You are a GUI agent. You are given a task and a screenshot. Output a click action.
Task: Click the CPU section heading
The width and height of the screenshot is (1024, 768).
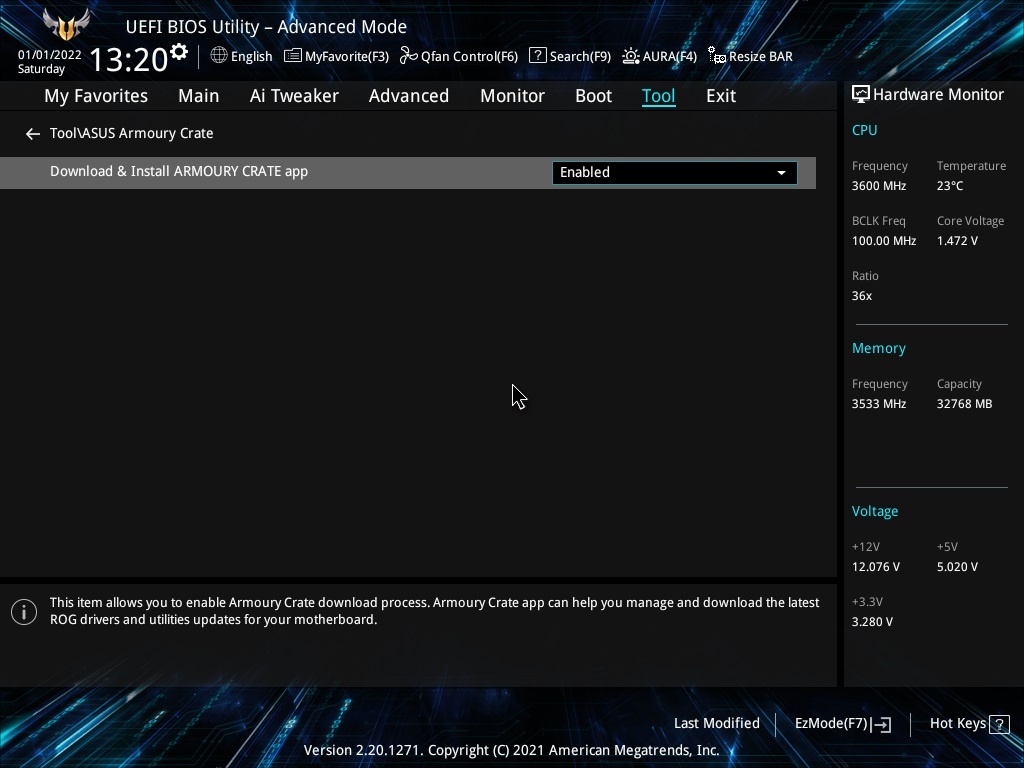tap(864, 130)
